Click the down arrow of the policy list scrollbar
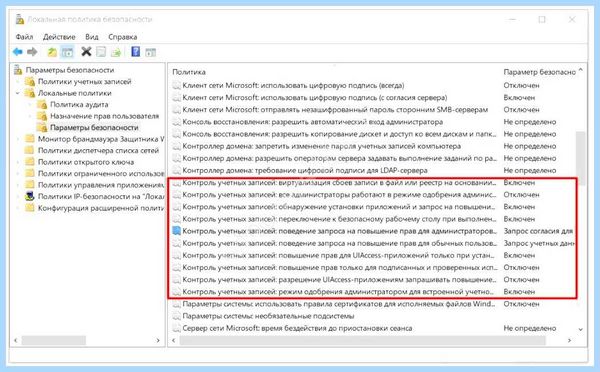The image size is (600, 372). pos(580,329)
